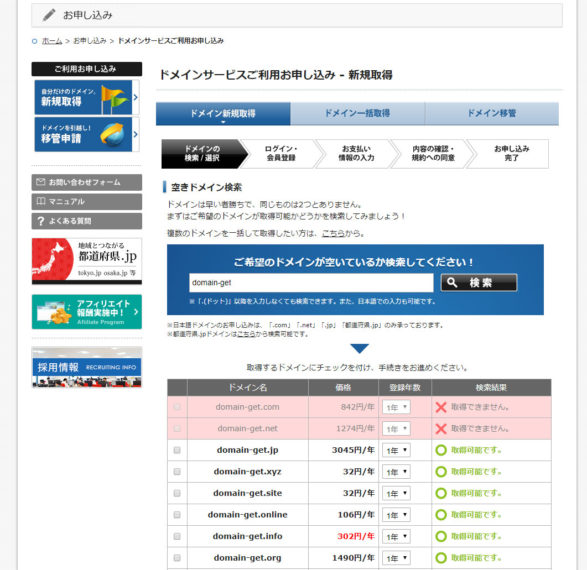
Task: Select the domain-get.org checkbox
Action: coord(177,558)
